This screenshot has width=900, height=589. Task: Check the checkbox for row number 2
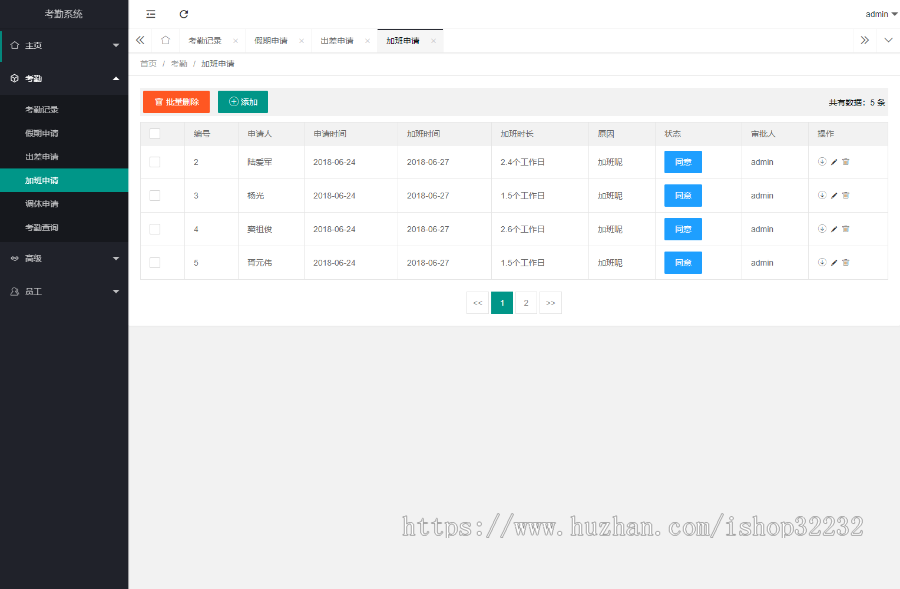154,162
